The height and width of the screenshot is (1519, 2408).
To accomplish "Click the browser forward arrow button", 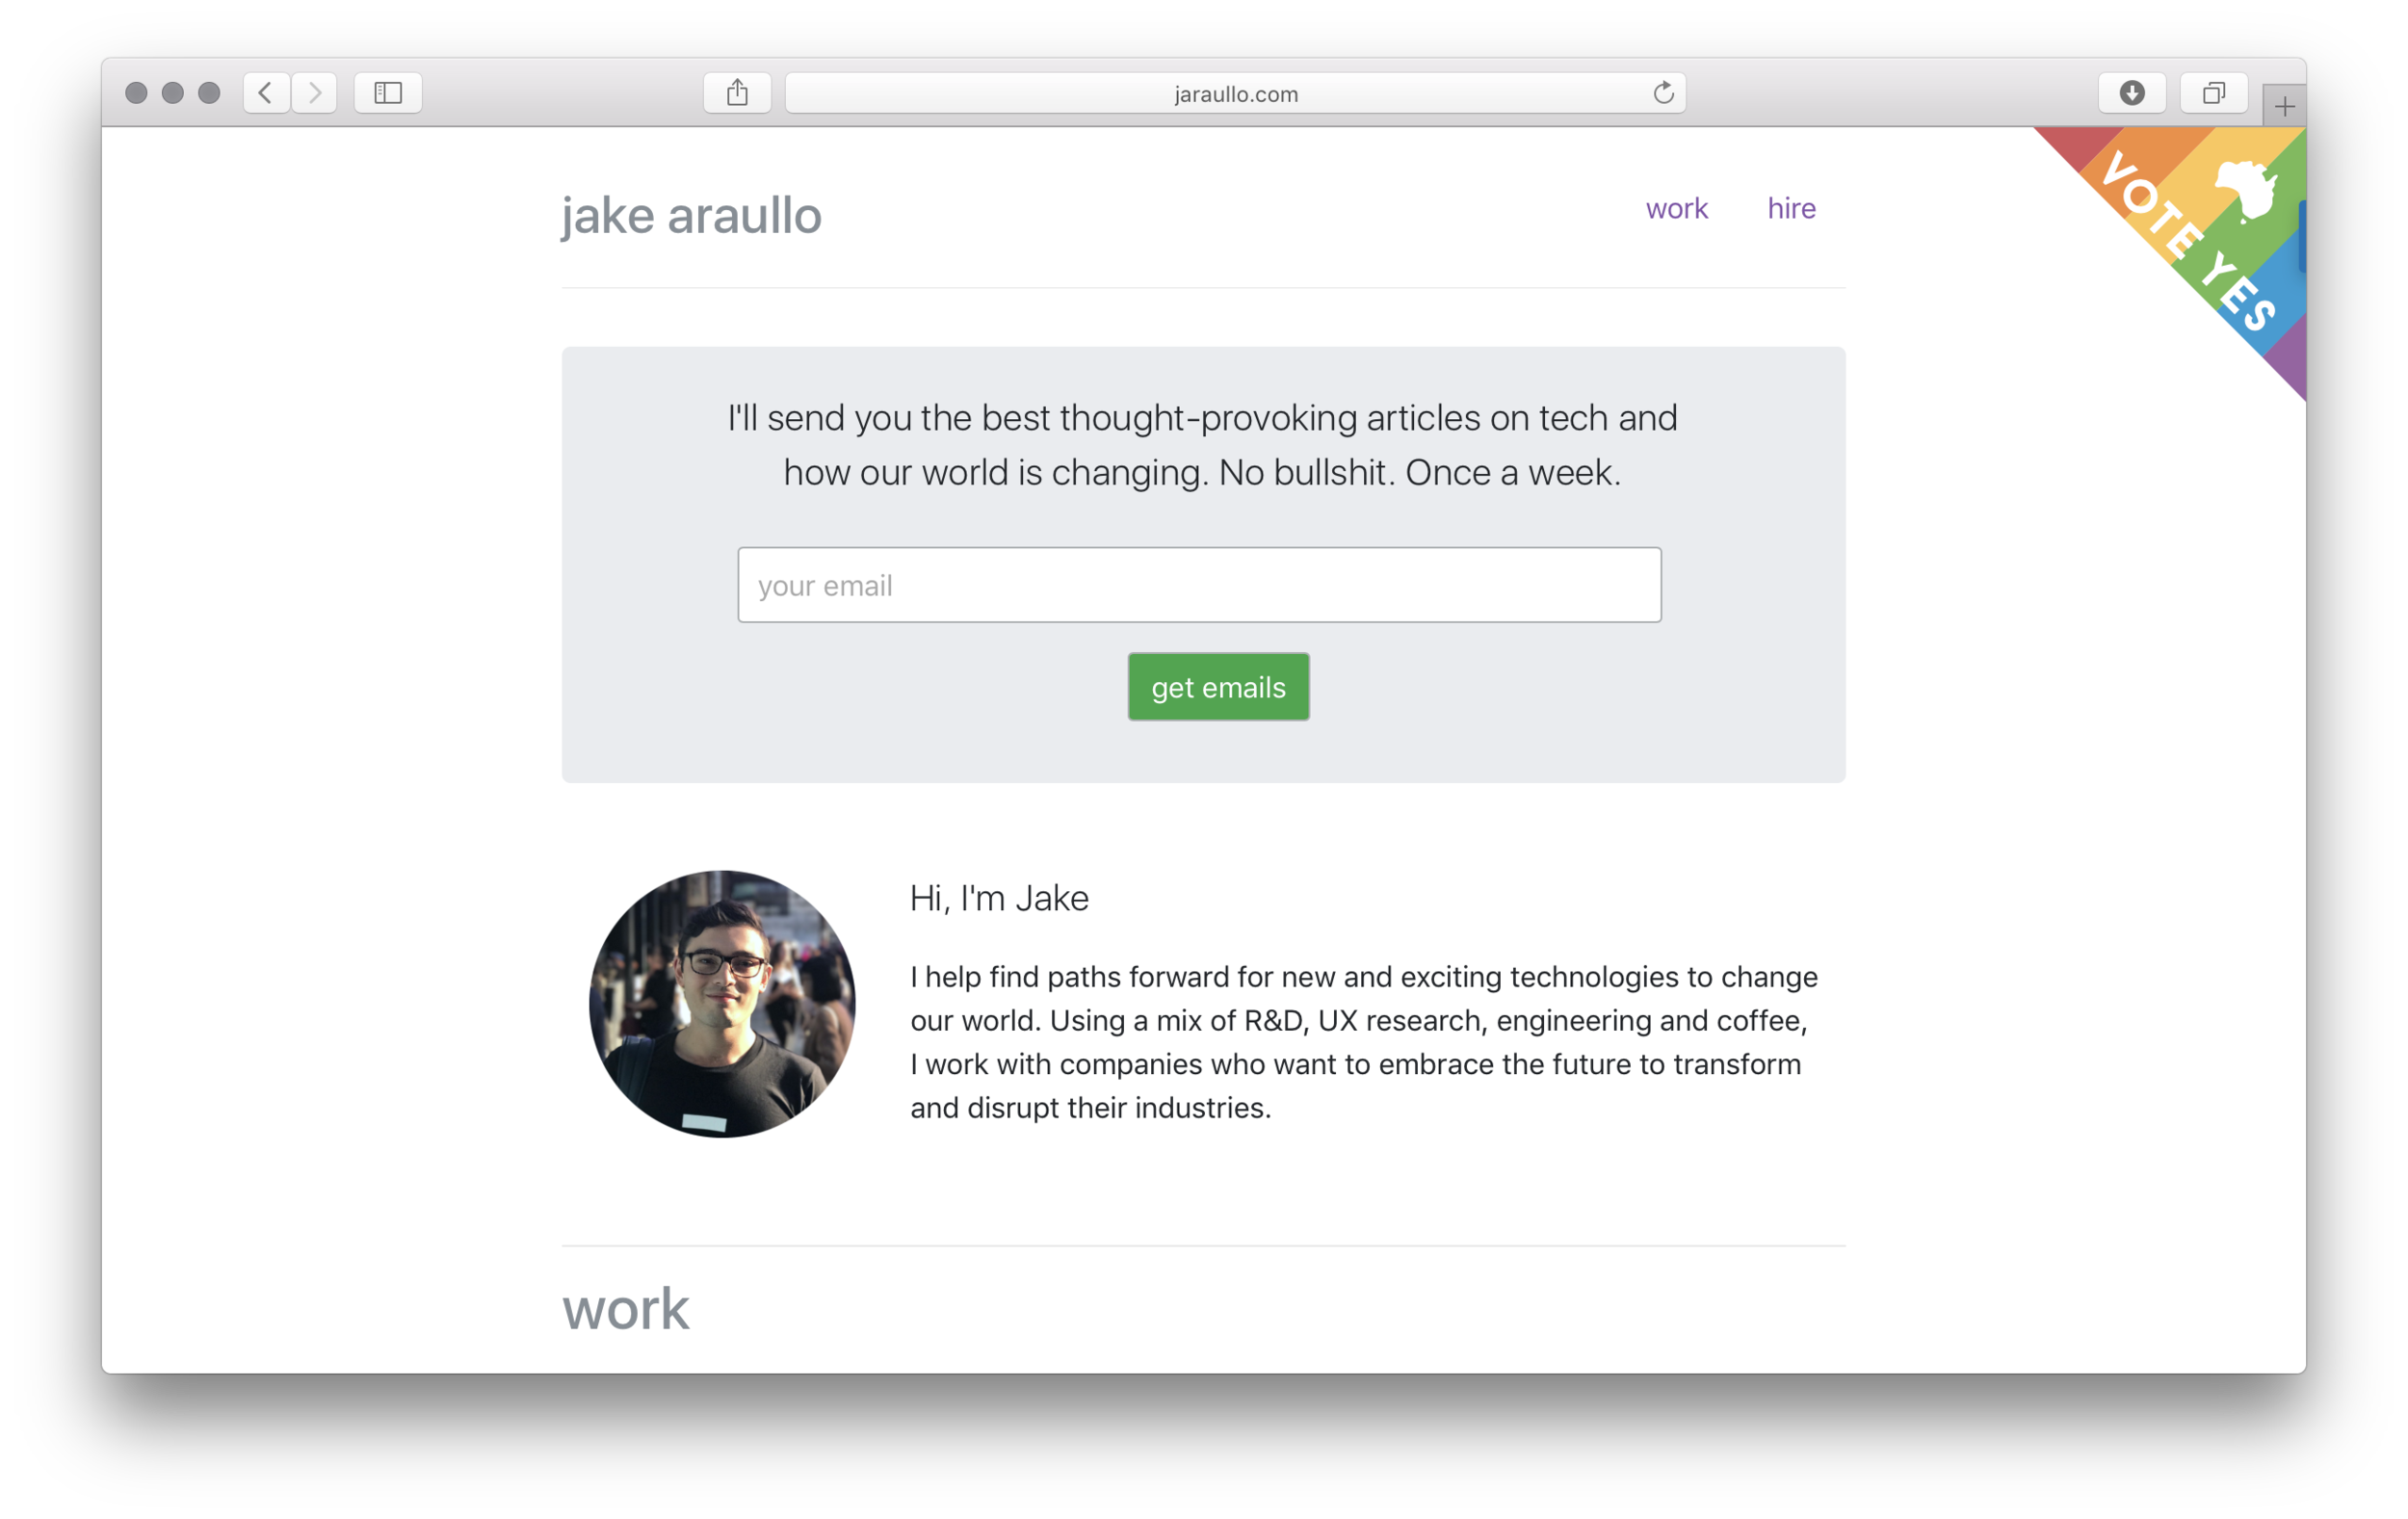I will coord(315,93).
